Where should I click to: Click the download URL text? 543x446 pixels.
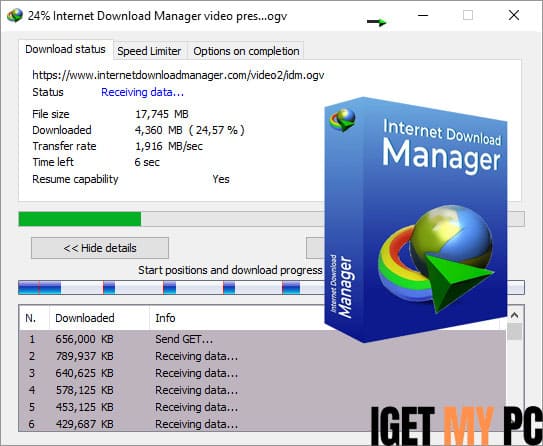178,75
